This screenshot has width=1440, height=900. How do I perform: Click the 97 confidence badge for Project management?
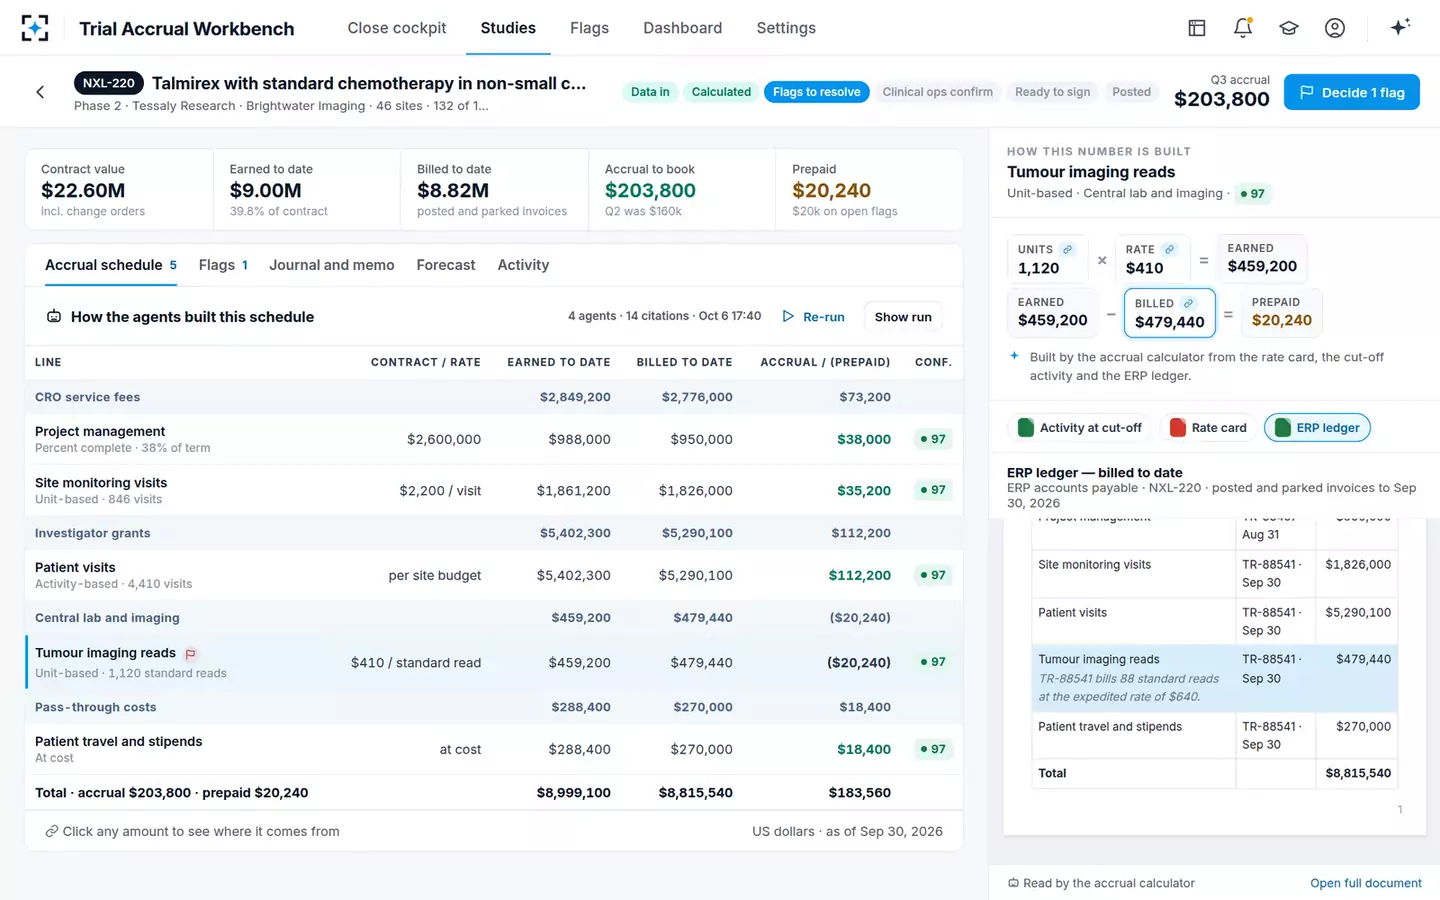pyautogui.click(x=933, y=439)
